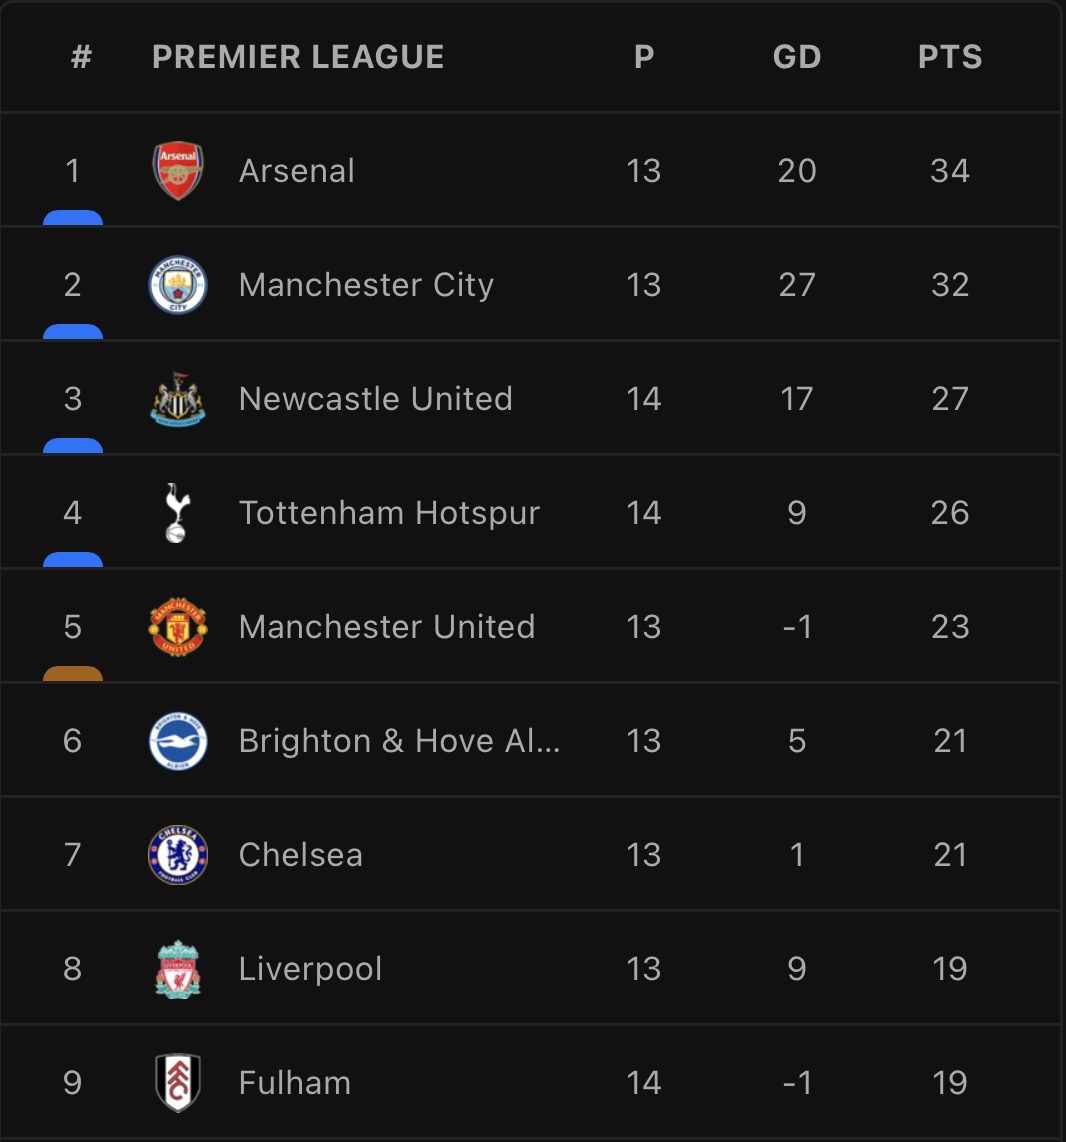Sort by the GD column header

(797, 57)
